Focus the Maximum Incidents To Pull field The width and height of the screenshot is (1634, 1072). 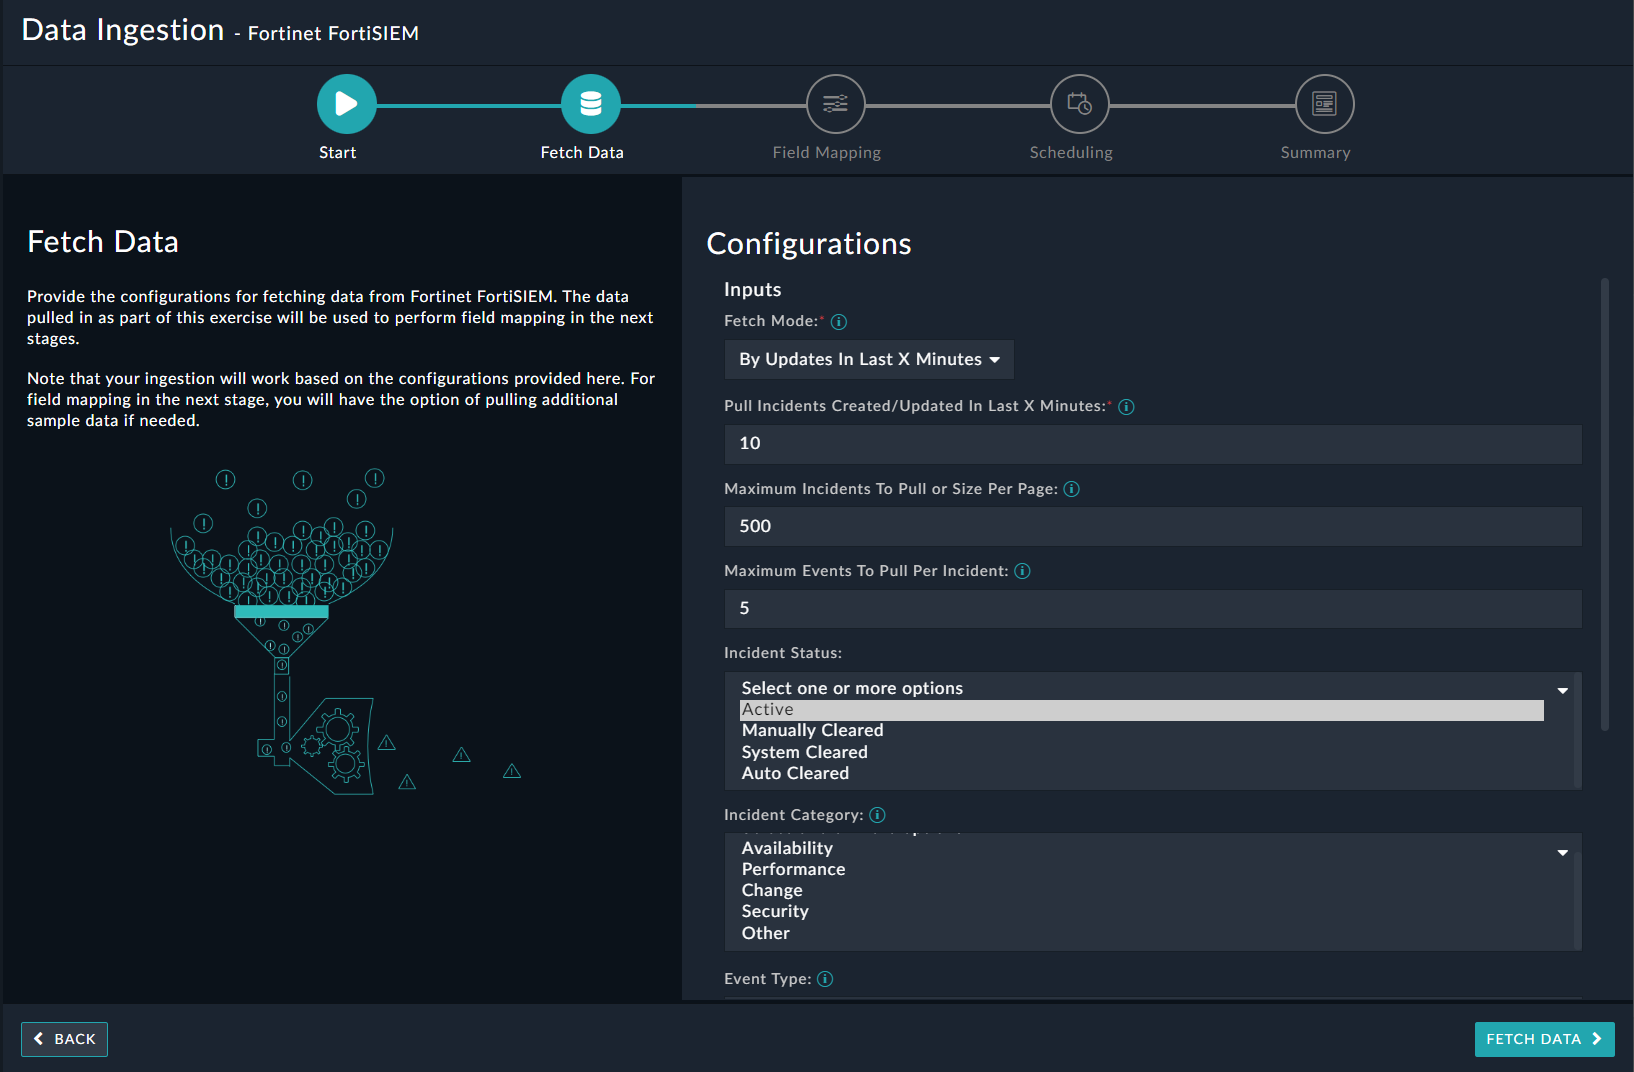(1152, 526)
